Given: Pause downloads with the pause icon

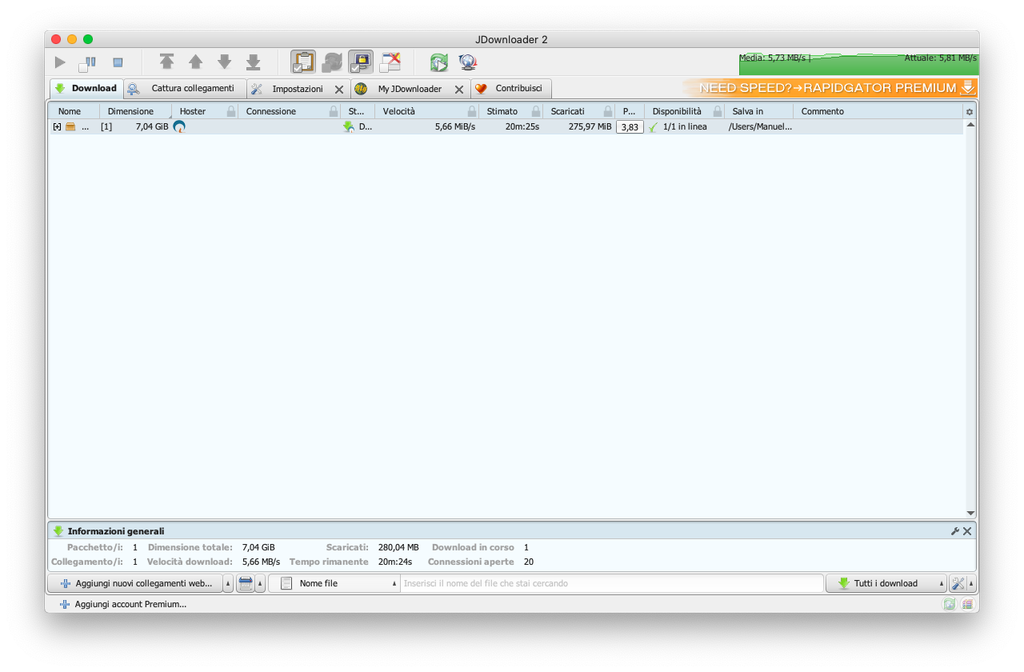Looking at the screenshot, I should [x=88, y=63].
